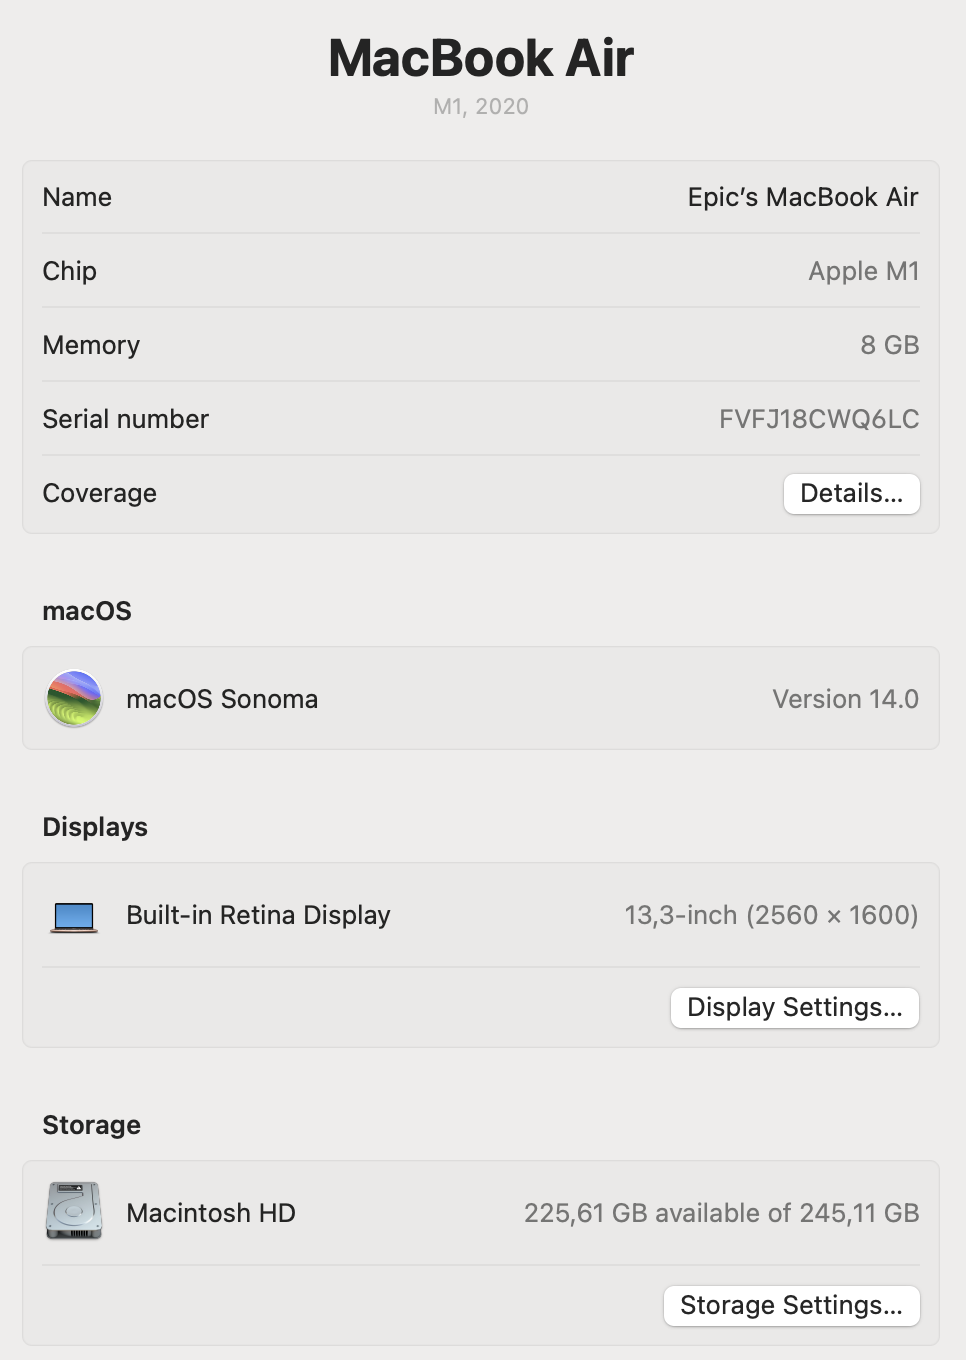This screenshot has height=1360, width=966.
Task: Click the Built-in Retina Display label
Action: [x=258, y=915]
